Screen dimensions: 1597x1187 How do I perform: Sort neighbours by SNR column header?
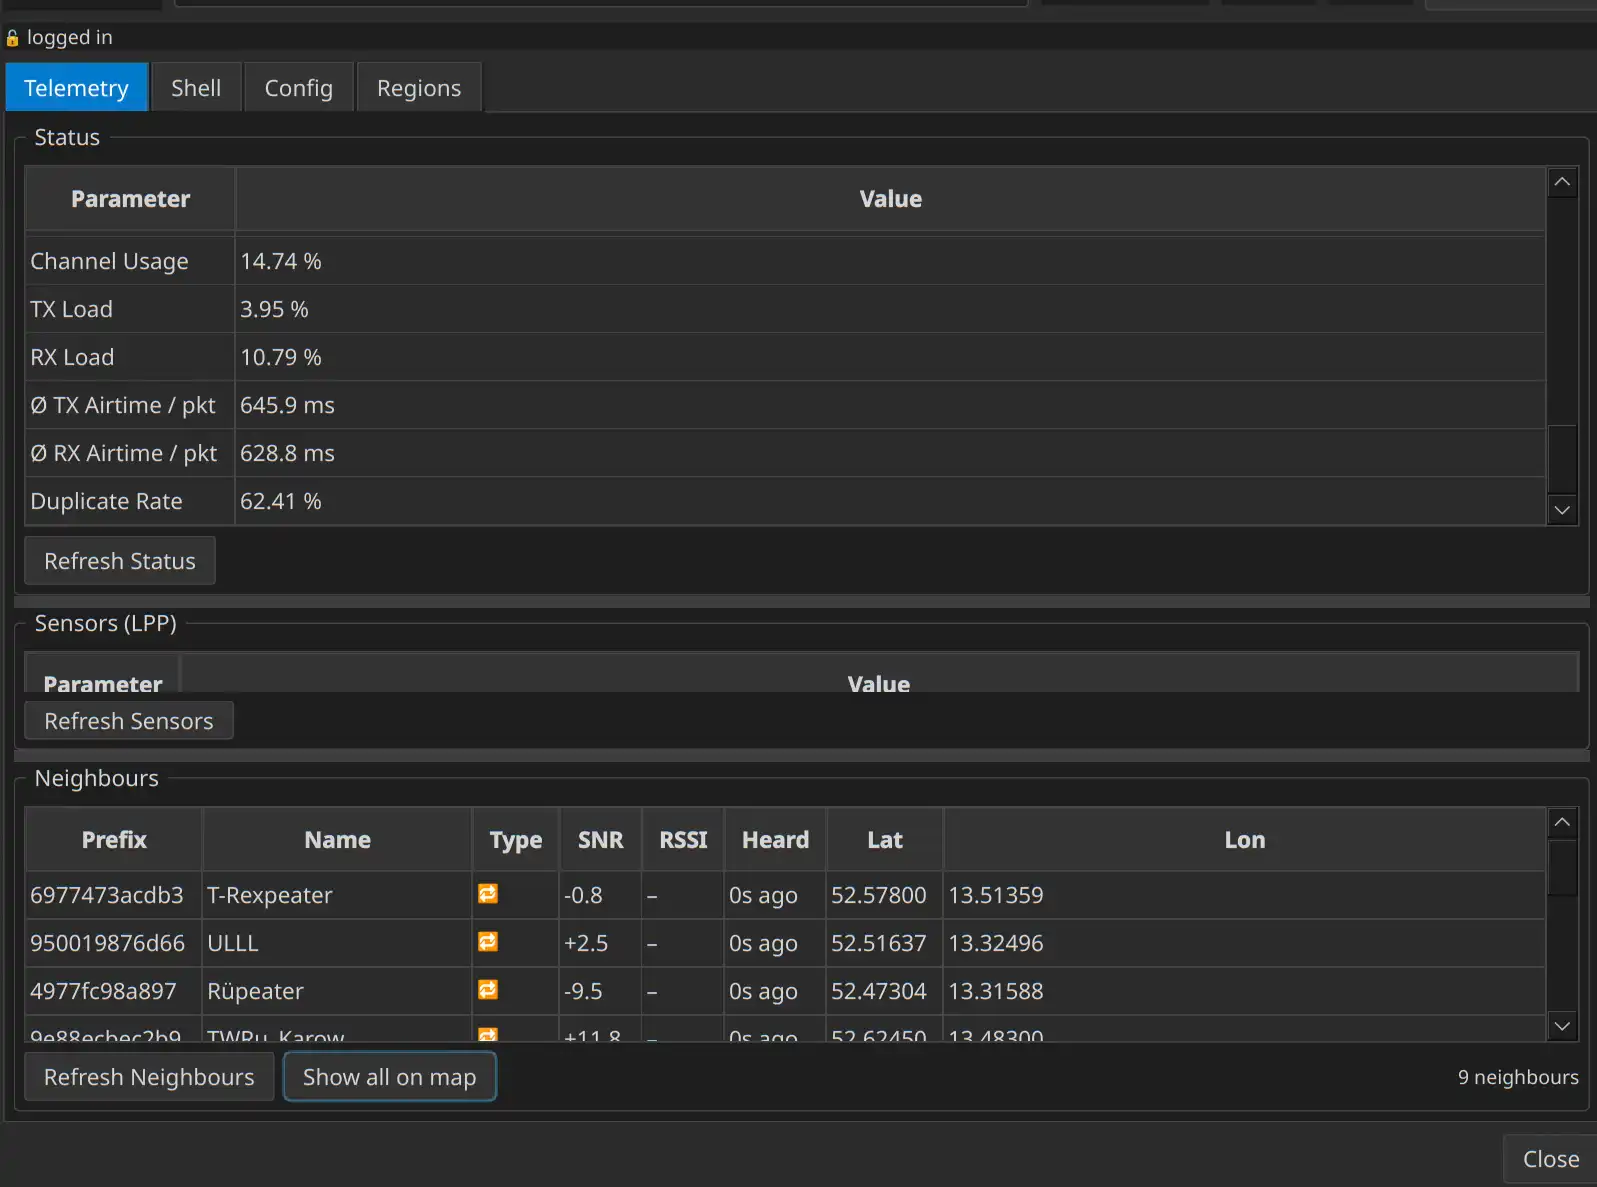click(600, 840)
